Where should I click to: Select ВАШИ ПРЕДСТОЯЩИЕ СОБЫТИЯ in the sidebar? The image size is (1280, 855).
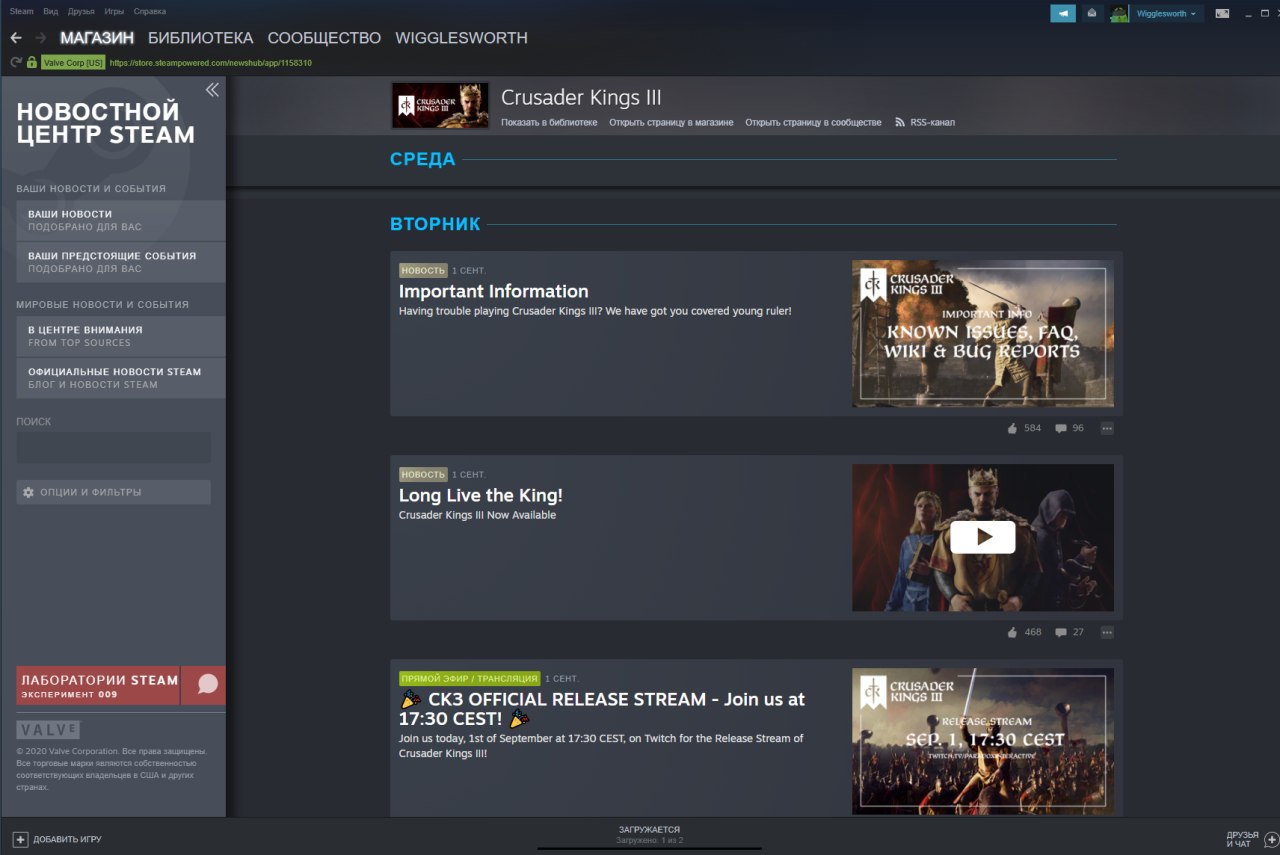pyautogui.click(x=121, y=262)
